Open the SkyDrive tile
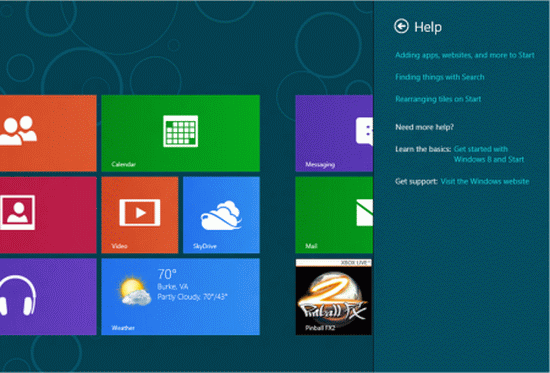This screenshot has width=550, height=373. pos(221,215)
